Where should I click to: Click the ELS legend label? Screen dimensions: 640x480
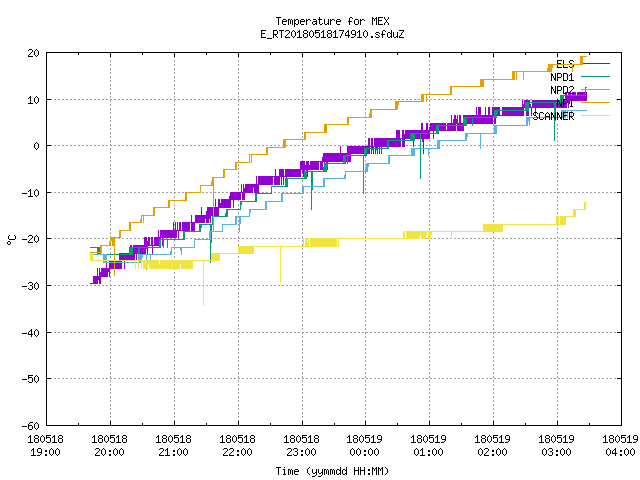click(565, 64)
